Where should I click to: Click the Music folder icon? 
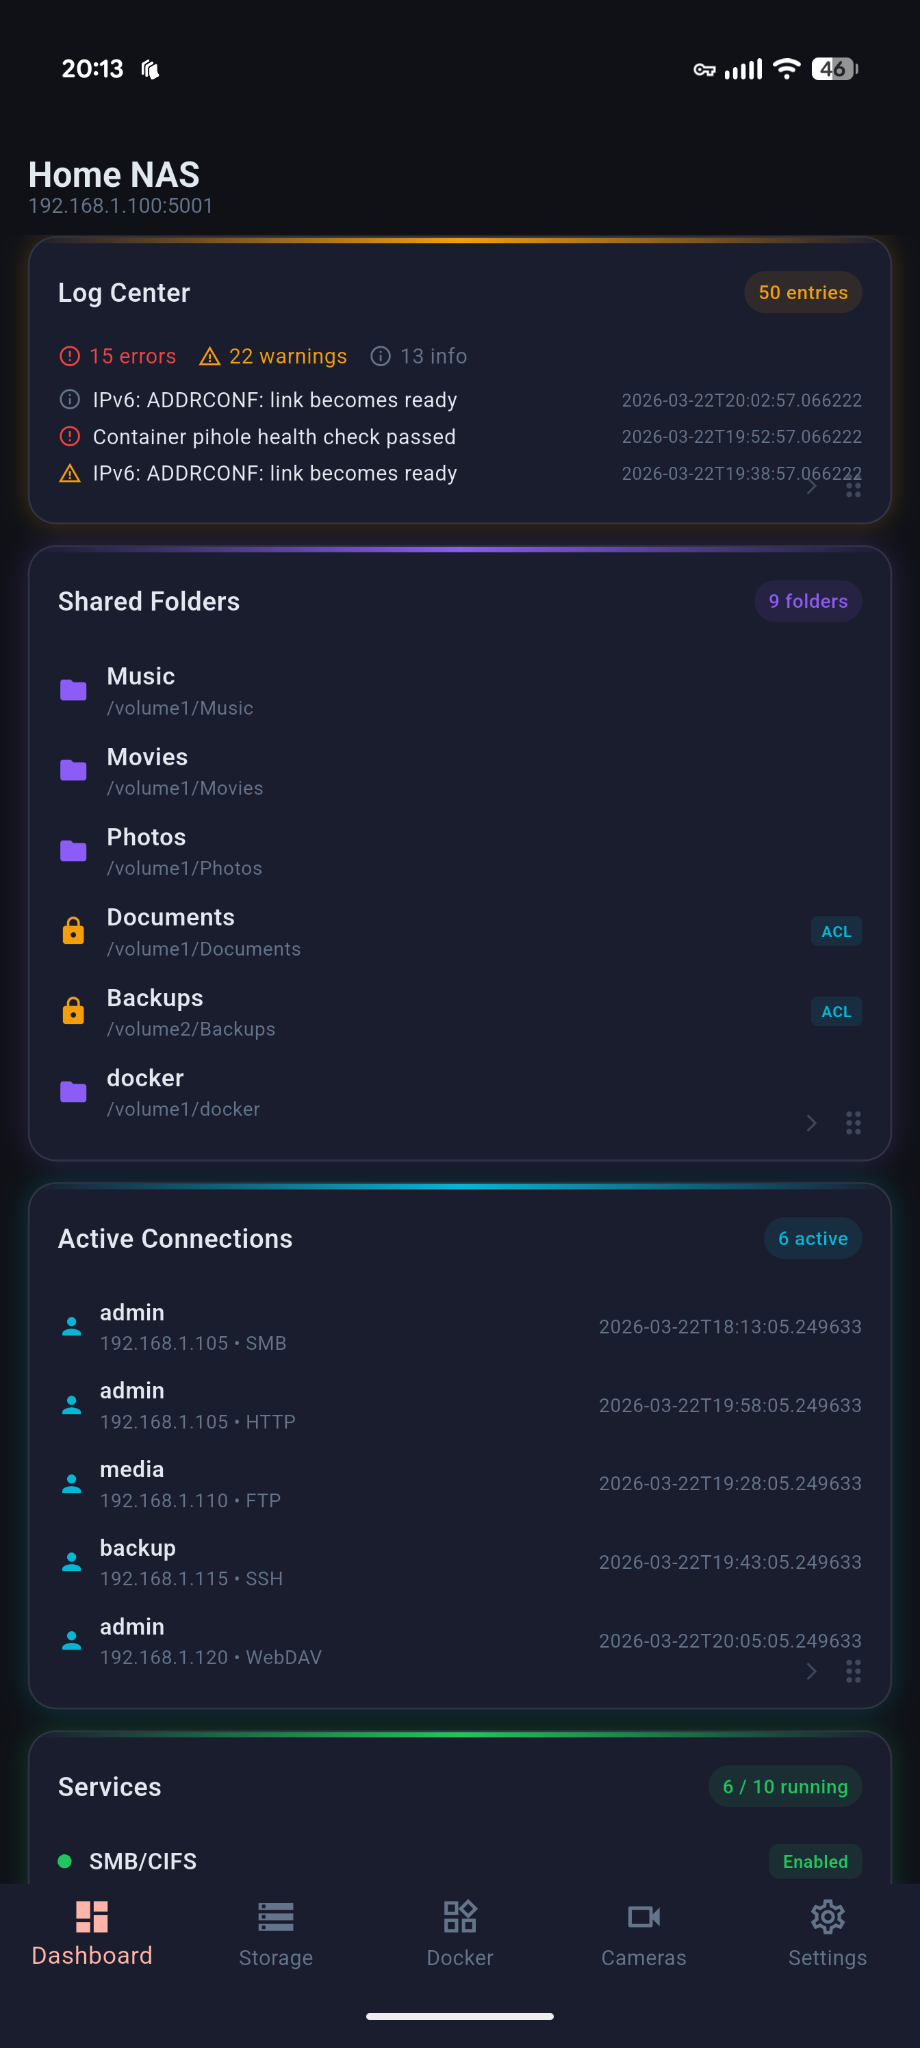[x=72, y=690]
